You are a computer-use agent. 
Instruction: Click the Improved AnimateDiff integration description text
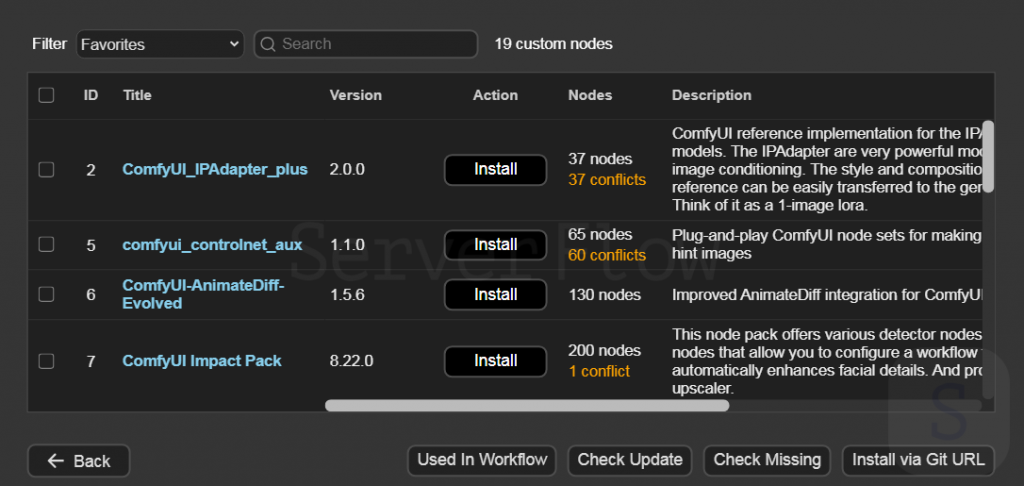(x=827, y=295)
